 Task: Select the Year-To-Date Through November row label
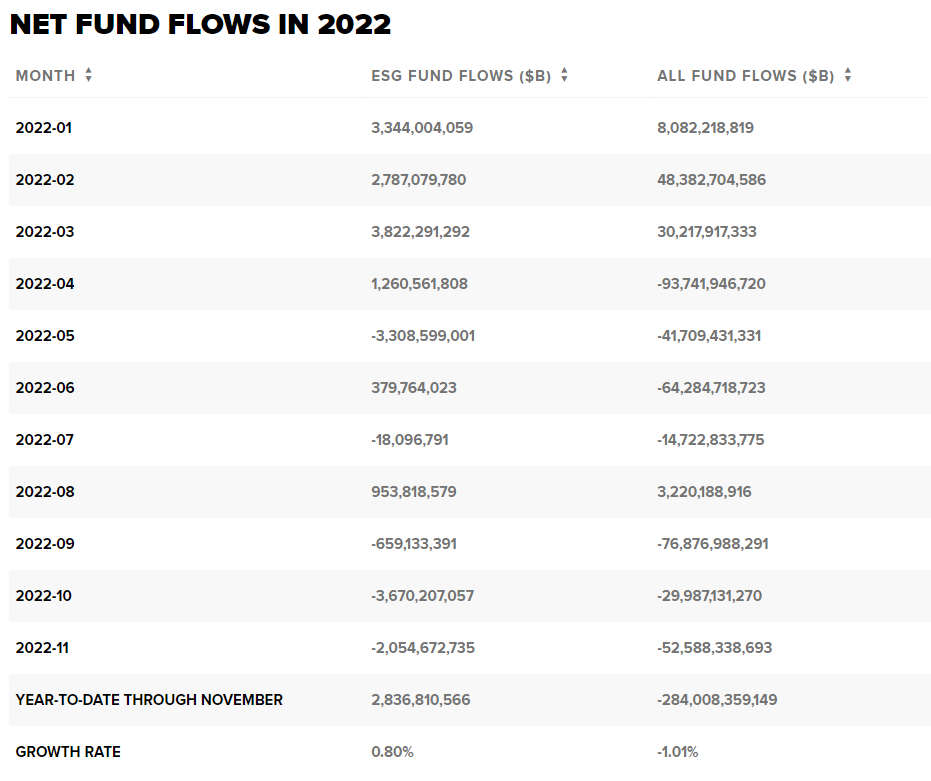click(149, 700)
